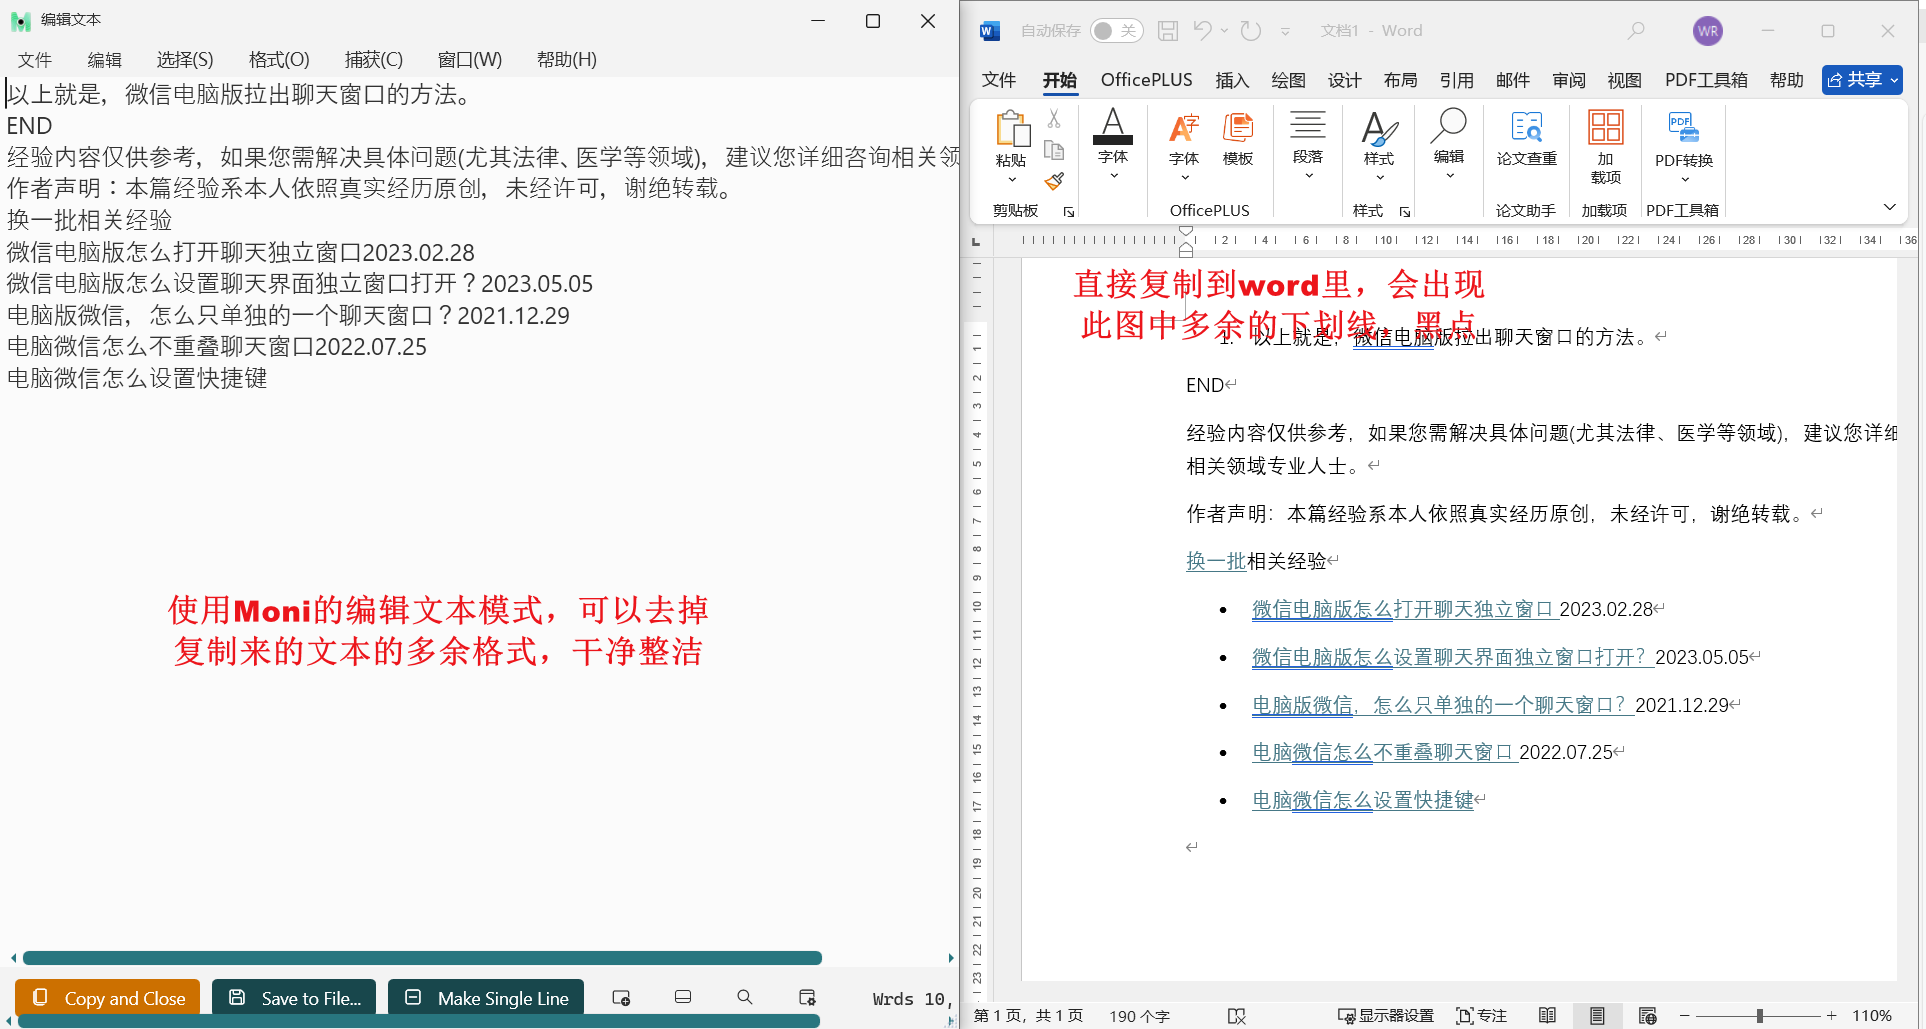This screenshot has height=1029, width=1926.
Task: Click the 模板 templates icon
Action: pyautogui.click(x=1238, y=138)
